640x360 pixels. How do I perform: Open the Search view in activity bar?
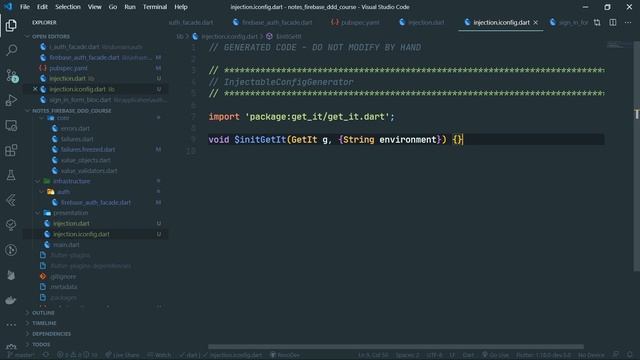pos(11,50)
